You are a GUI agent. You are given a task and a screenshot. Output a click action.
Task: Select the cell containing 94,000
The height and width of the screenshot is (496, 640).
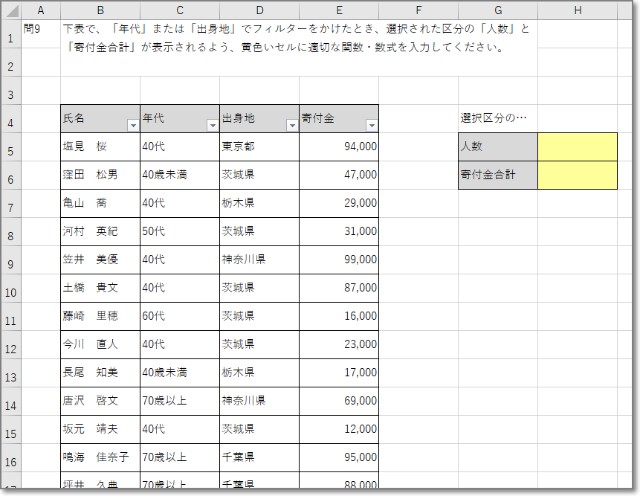pos(339,146)
